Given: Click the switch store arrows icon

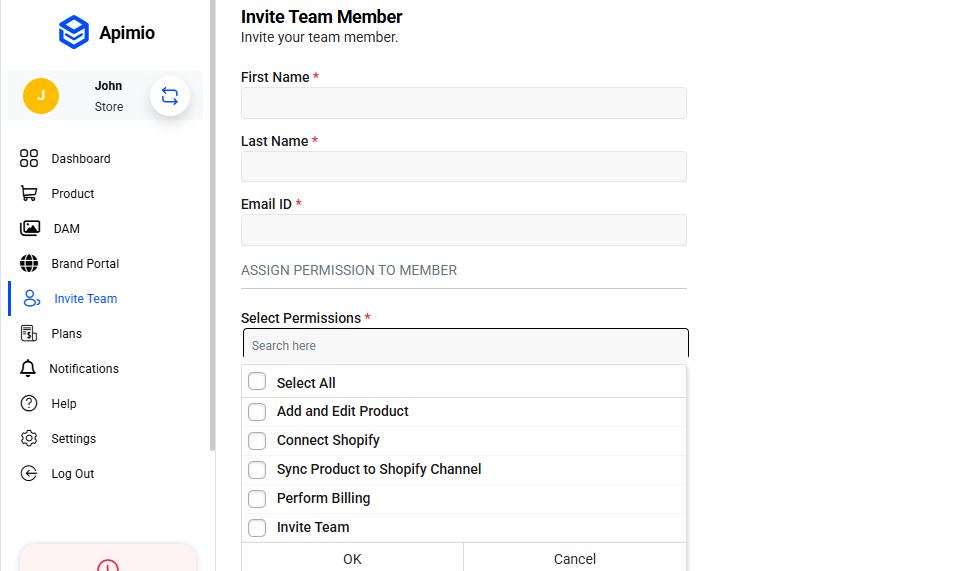Looking at the screenshot, I should coord(170,96).
